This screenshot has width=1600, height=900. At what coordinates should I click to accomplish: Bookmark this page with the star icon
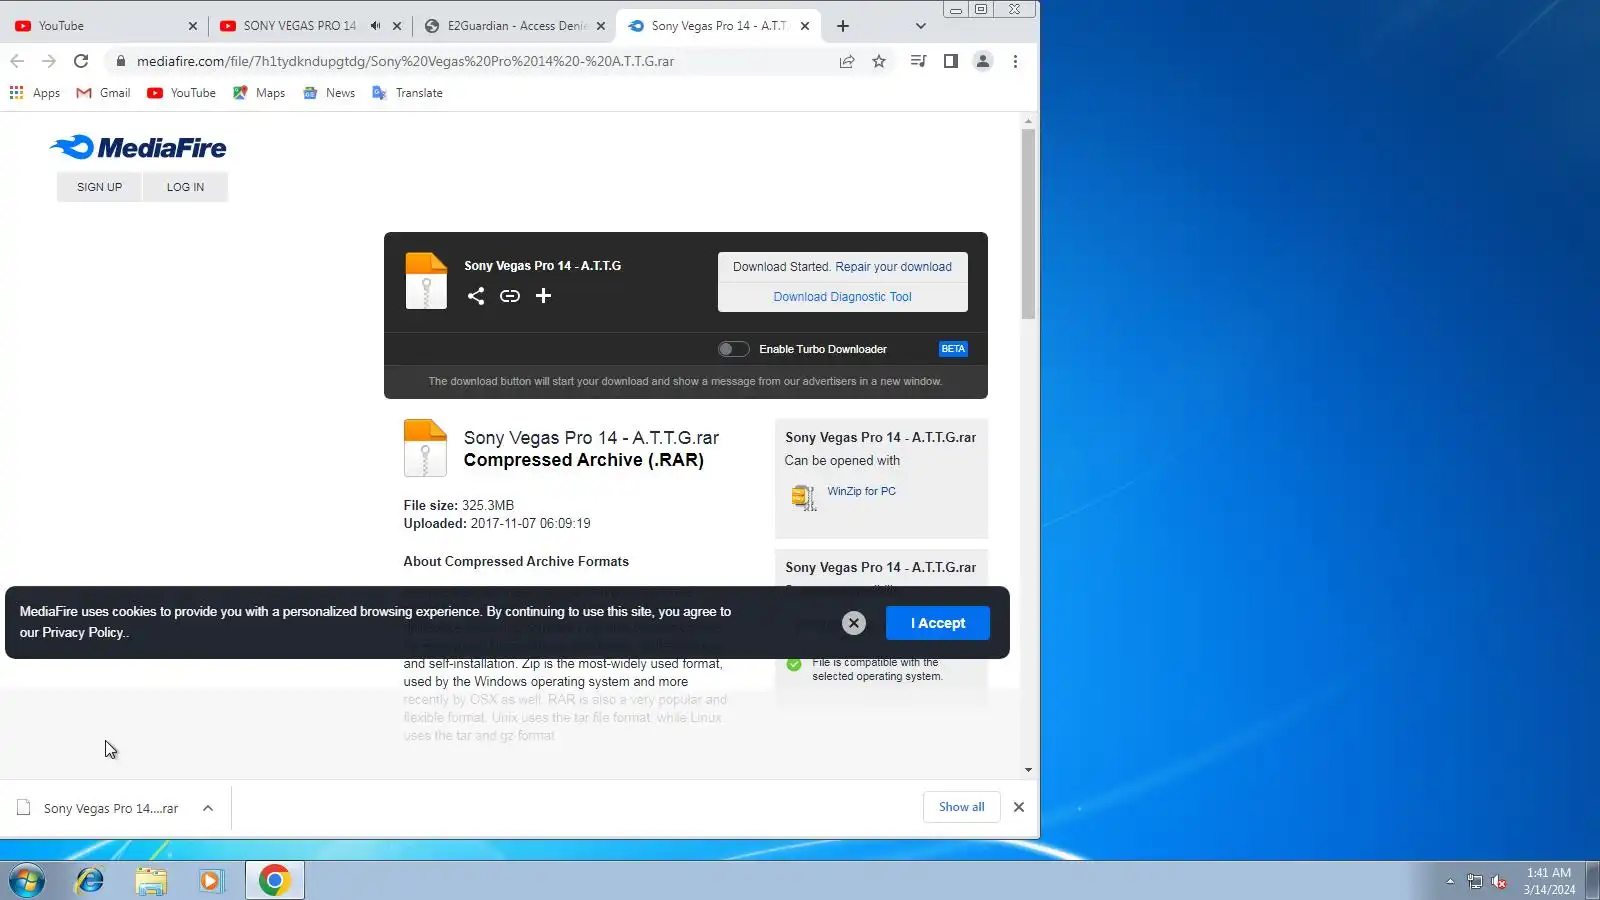pos(879,61)
